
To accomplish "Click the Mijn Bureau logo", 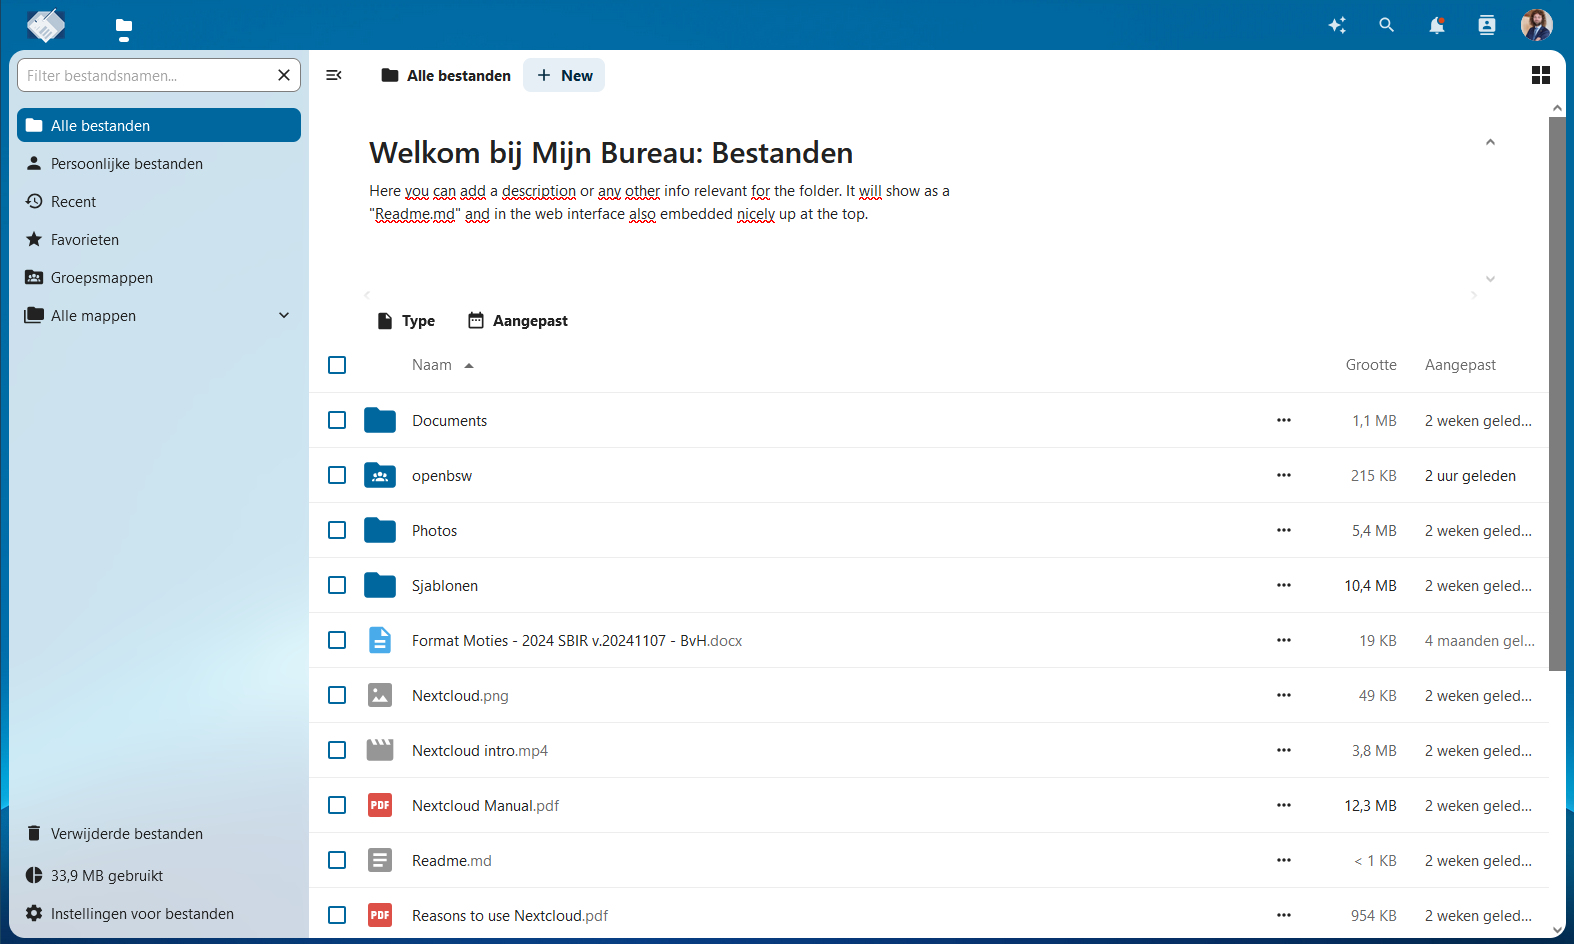I will pyautogui.click(x=46, y=25).
